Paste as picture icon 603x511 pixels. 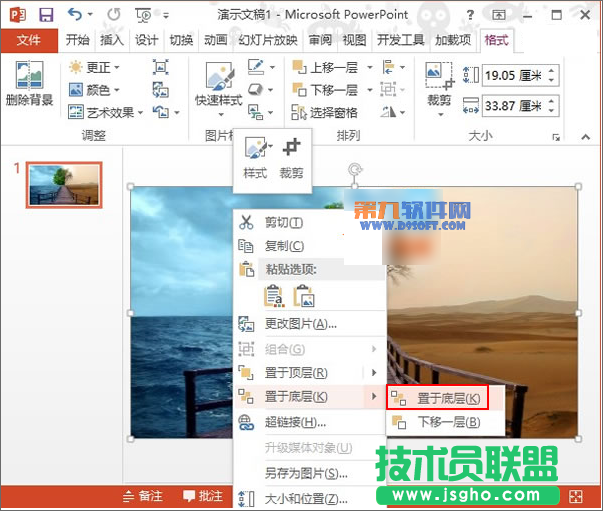pyautogui.click(x=304, y=296)
